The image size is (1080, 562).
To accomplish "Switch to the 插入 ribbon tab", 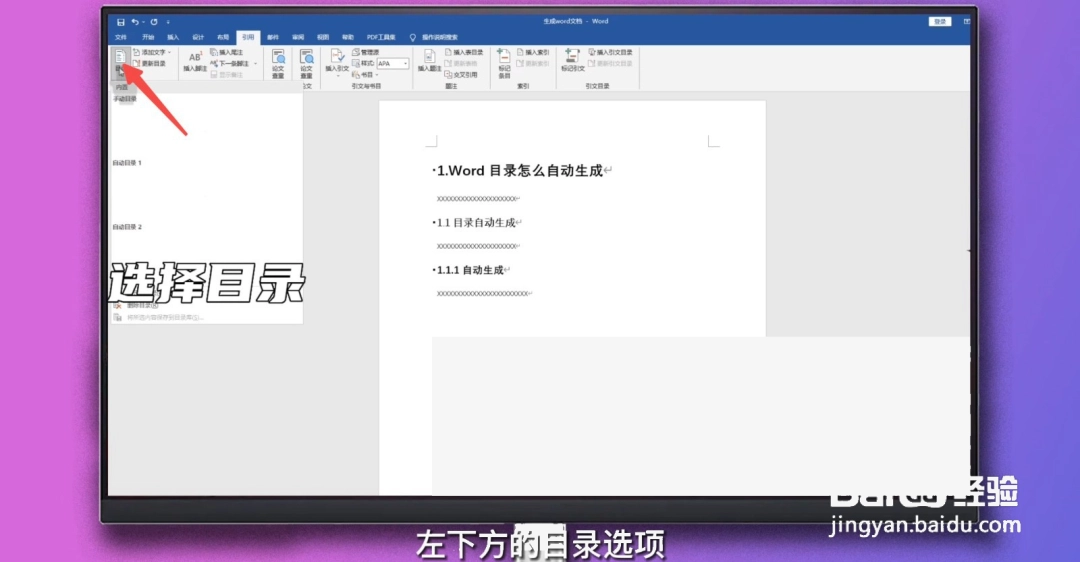I will pos(173,37).
